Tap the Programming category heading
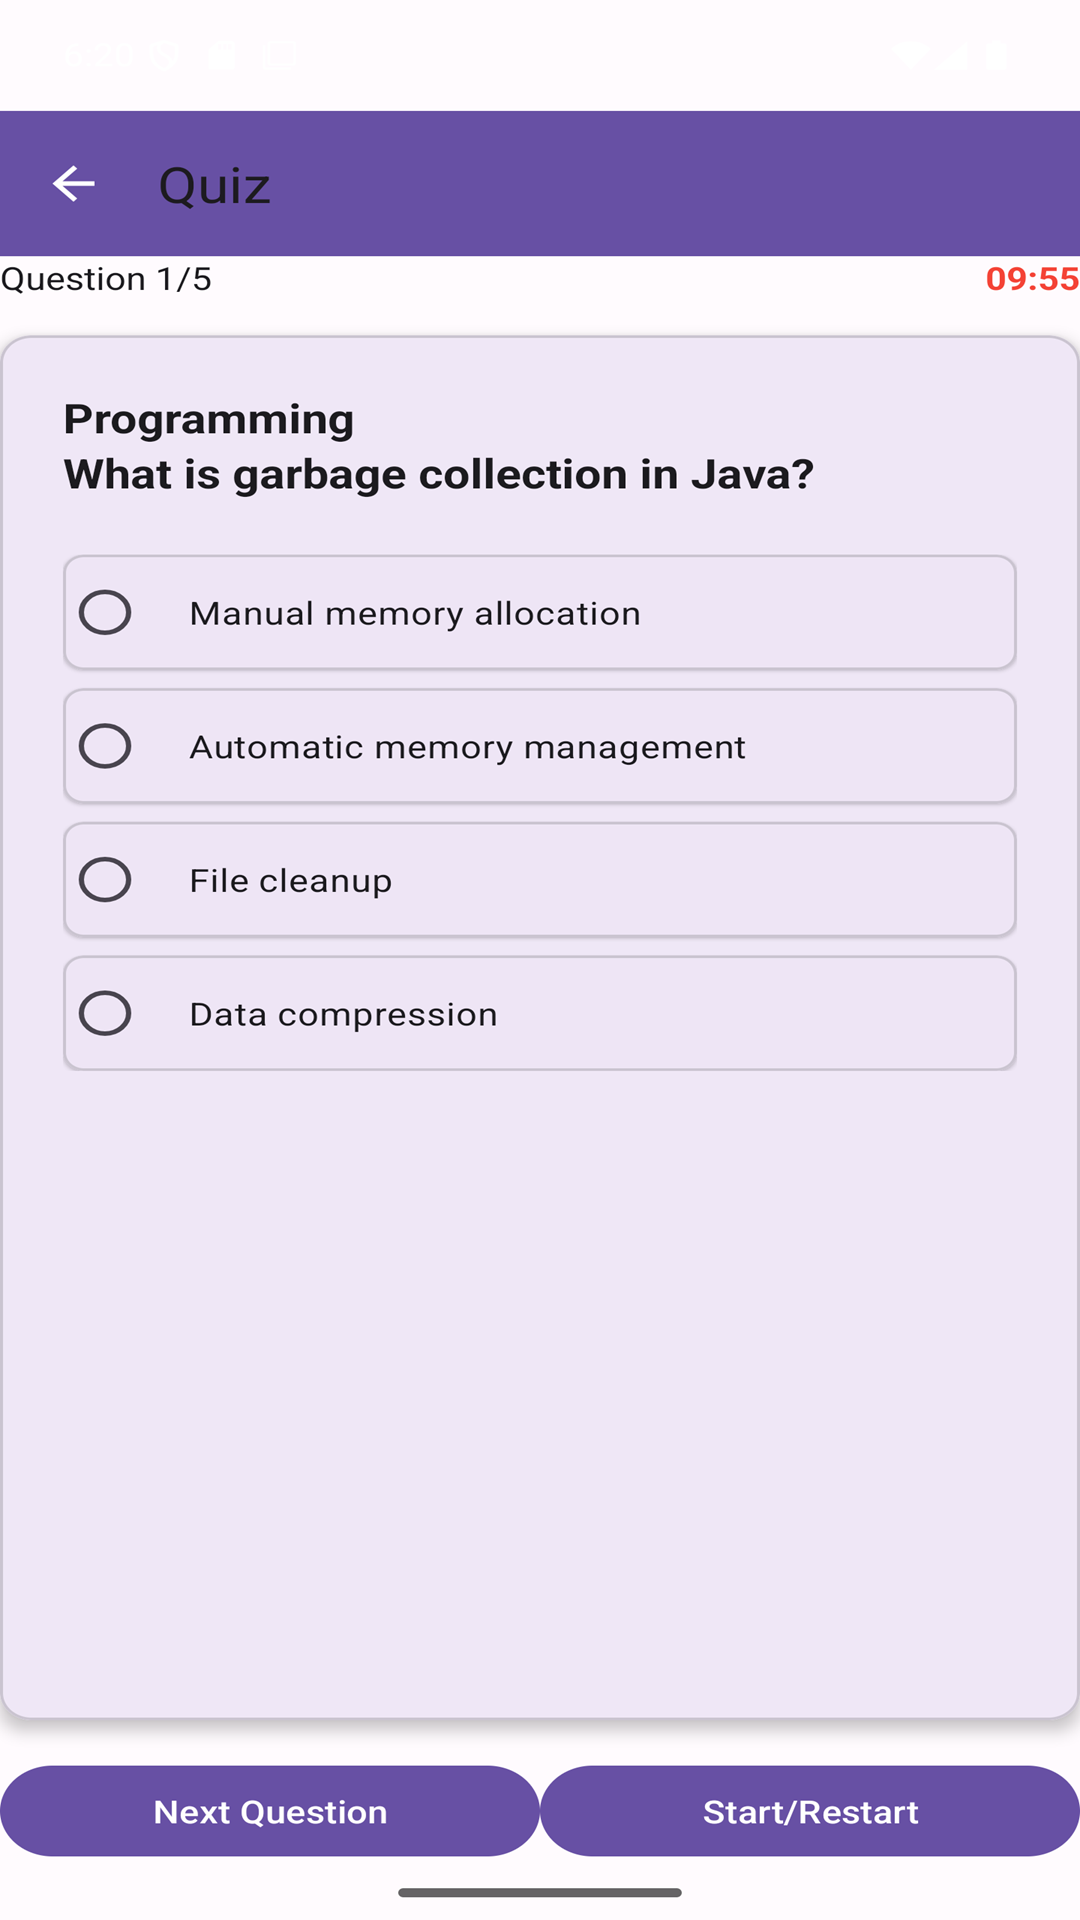This screenshot has height=1920, width=1080. click(x=208, y=419)
